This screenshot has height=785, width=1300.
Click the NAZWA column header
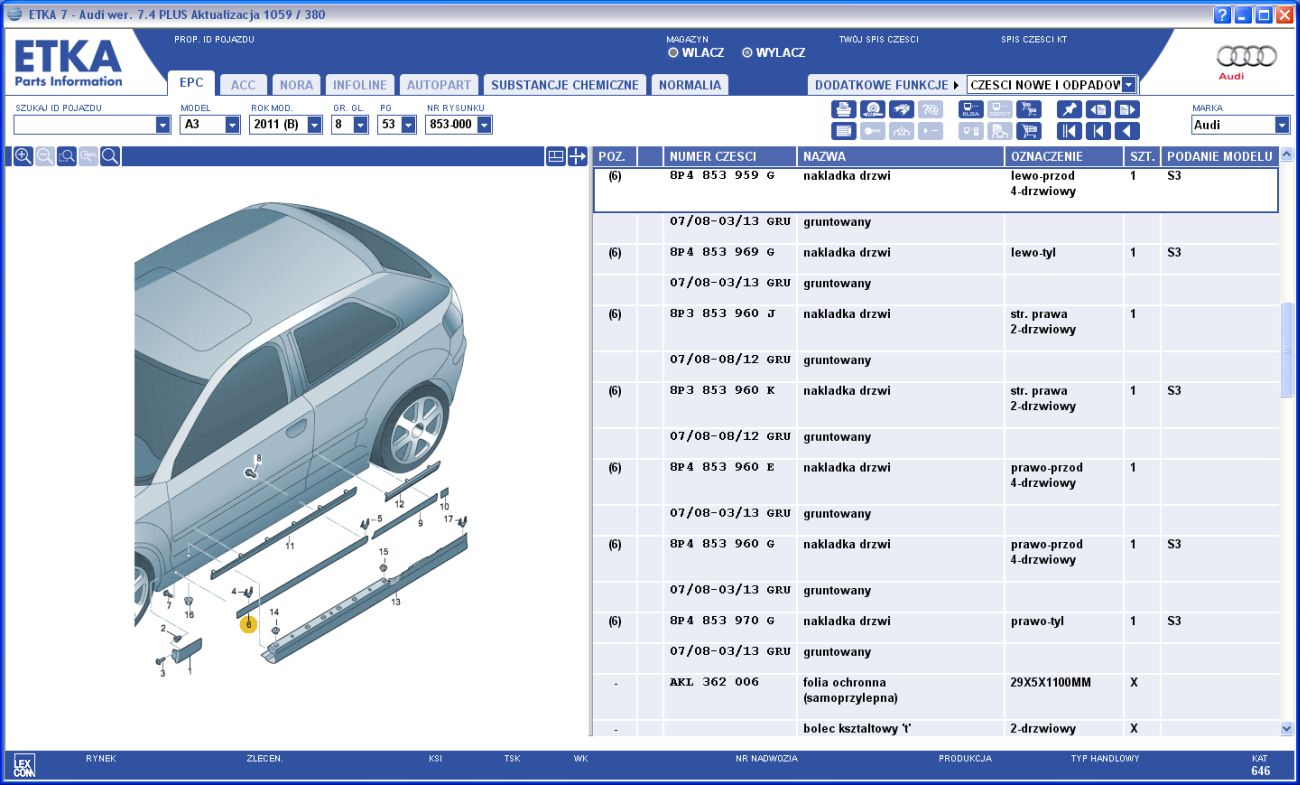(900, 156)
